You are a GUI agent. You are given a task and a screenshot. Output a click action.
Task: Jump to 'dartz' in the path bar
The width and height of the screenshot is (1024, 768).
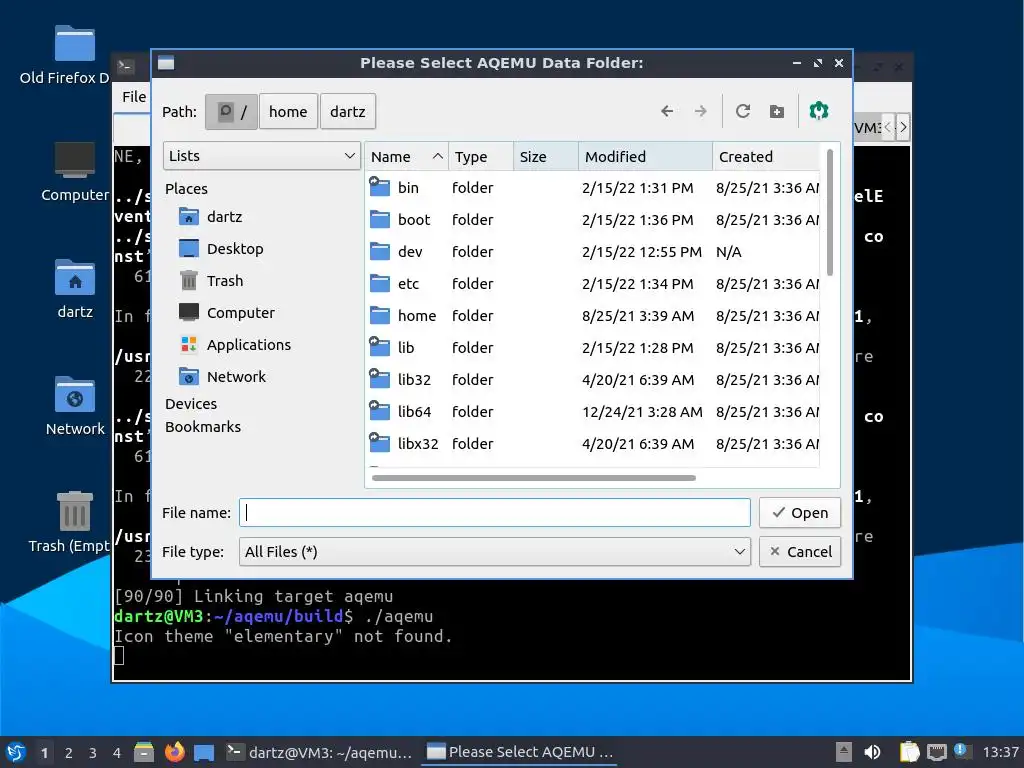pos(347,112)
